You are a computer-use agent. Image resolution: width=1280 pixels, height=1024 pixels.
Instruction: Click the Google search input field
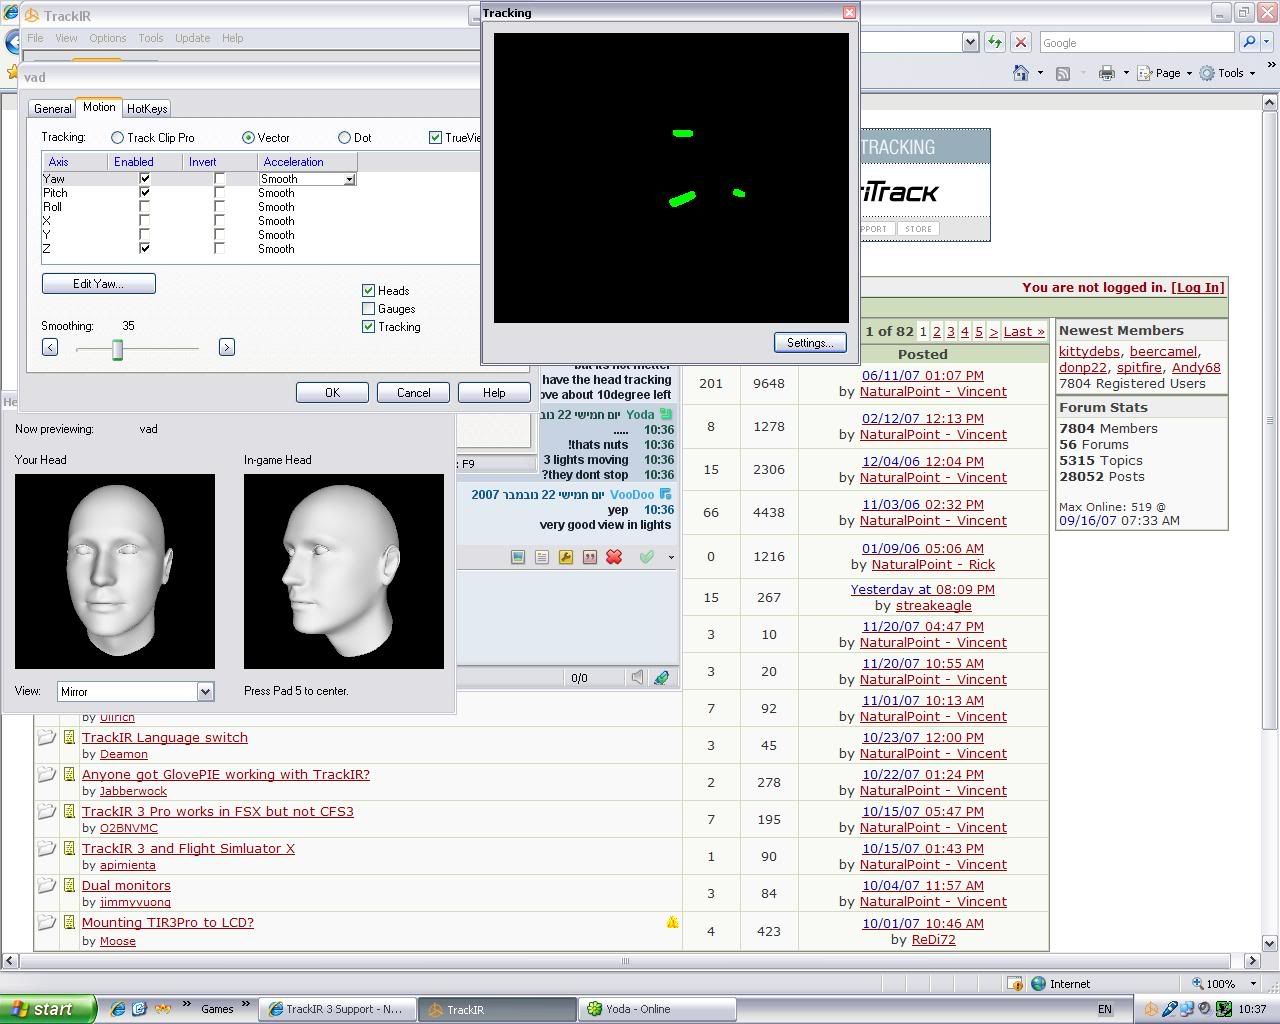pos(1135,43)
